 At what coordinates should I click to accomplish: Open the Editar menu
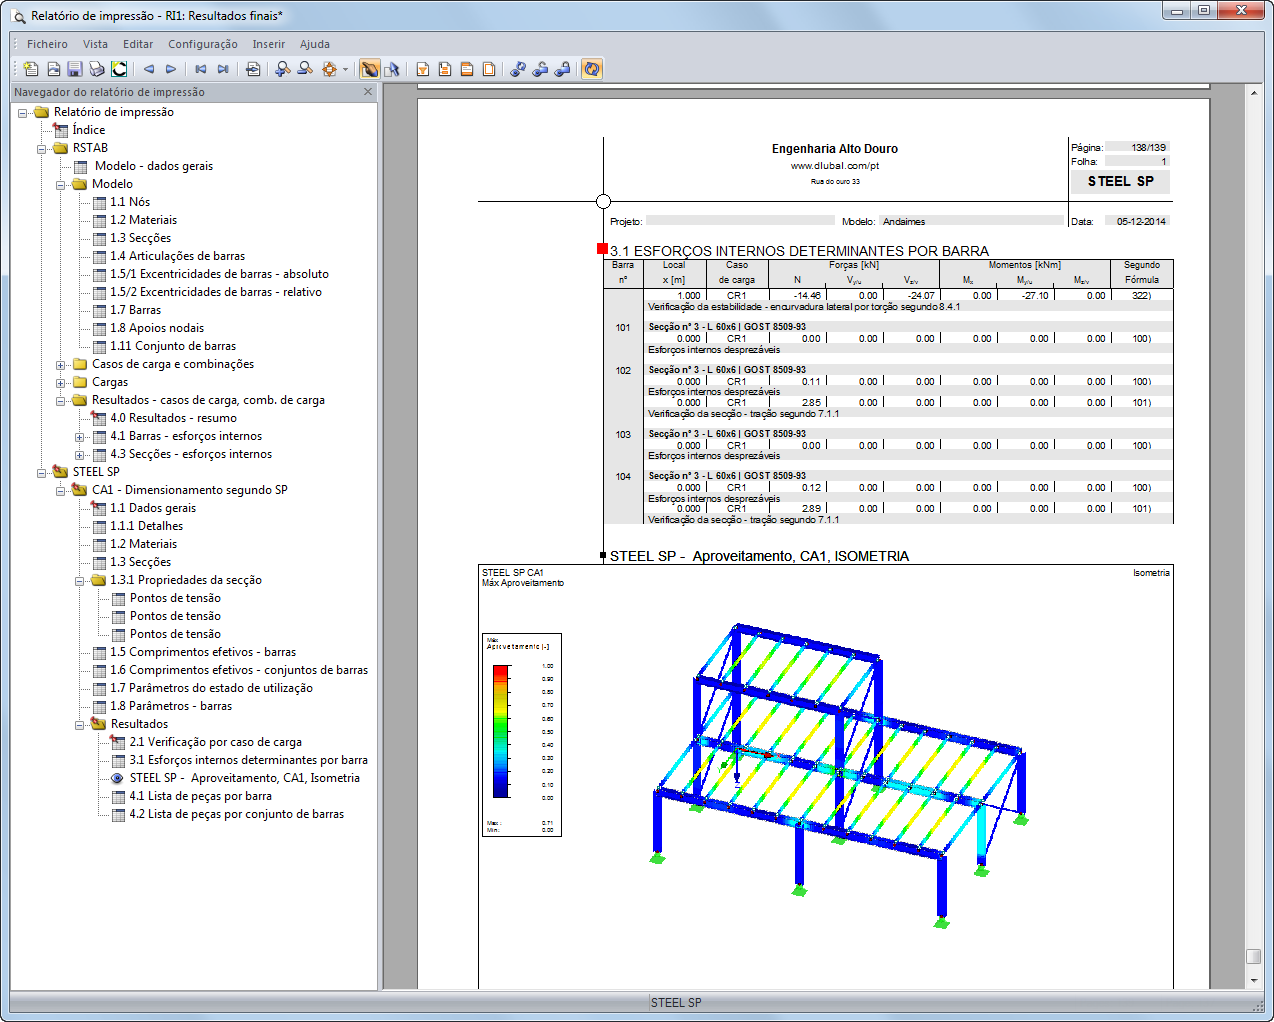[x=138, y=44]
